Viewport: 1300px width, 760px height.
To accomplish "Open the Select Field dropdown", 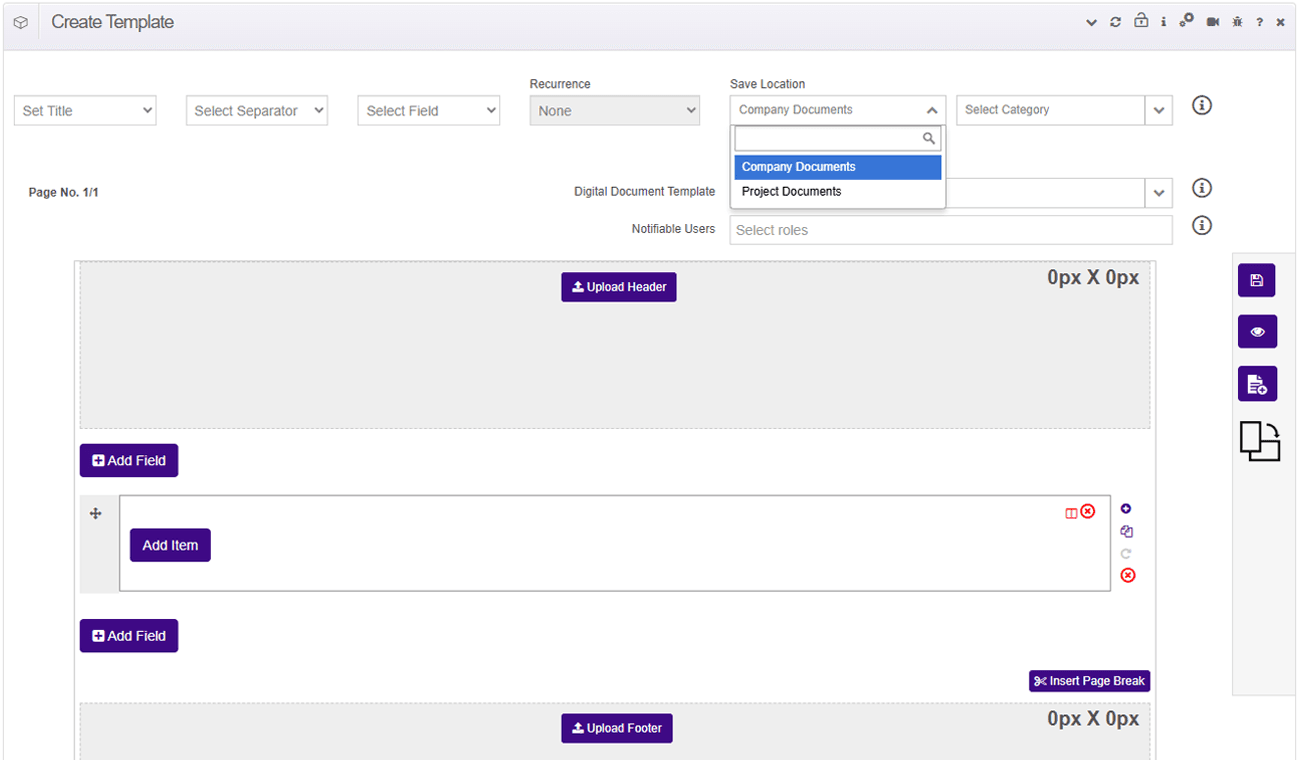I will click(429, 111).
